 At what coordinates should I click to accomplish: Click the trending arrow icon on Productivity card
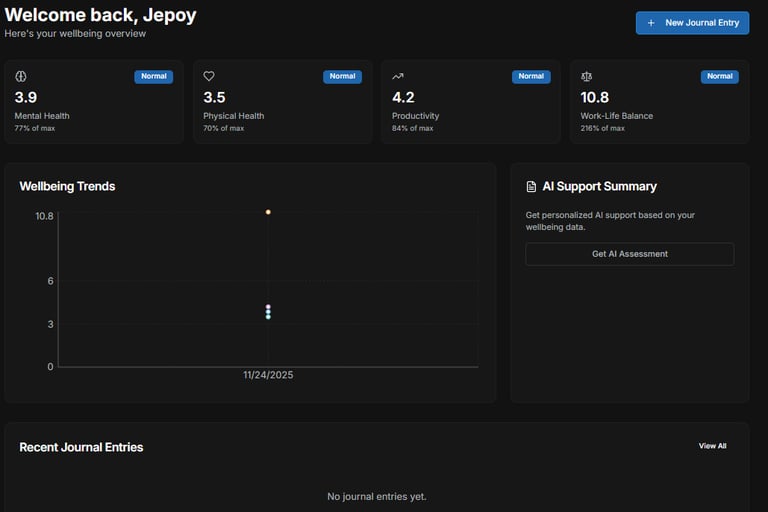pos(398,76)
